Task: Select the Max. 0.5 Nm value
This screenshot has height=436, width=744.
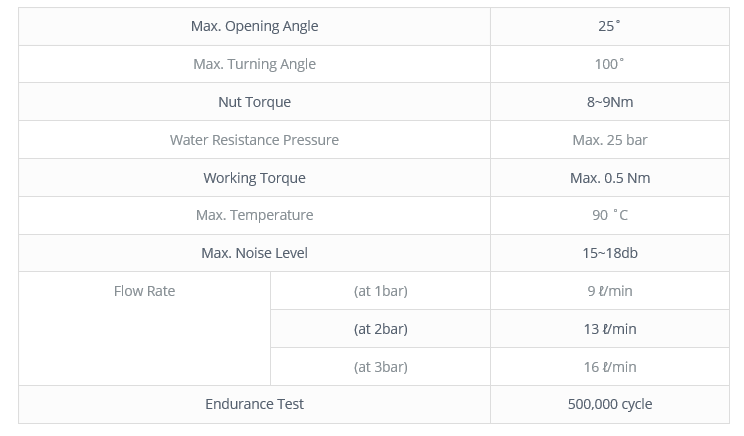Action: coord(610,178)
